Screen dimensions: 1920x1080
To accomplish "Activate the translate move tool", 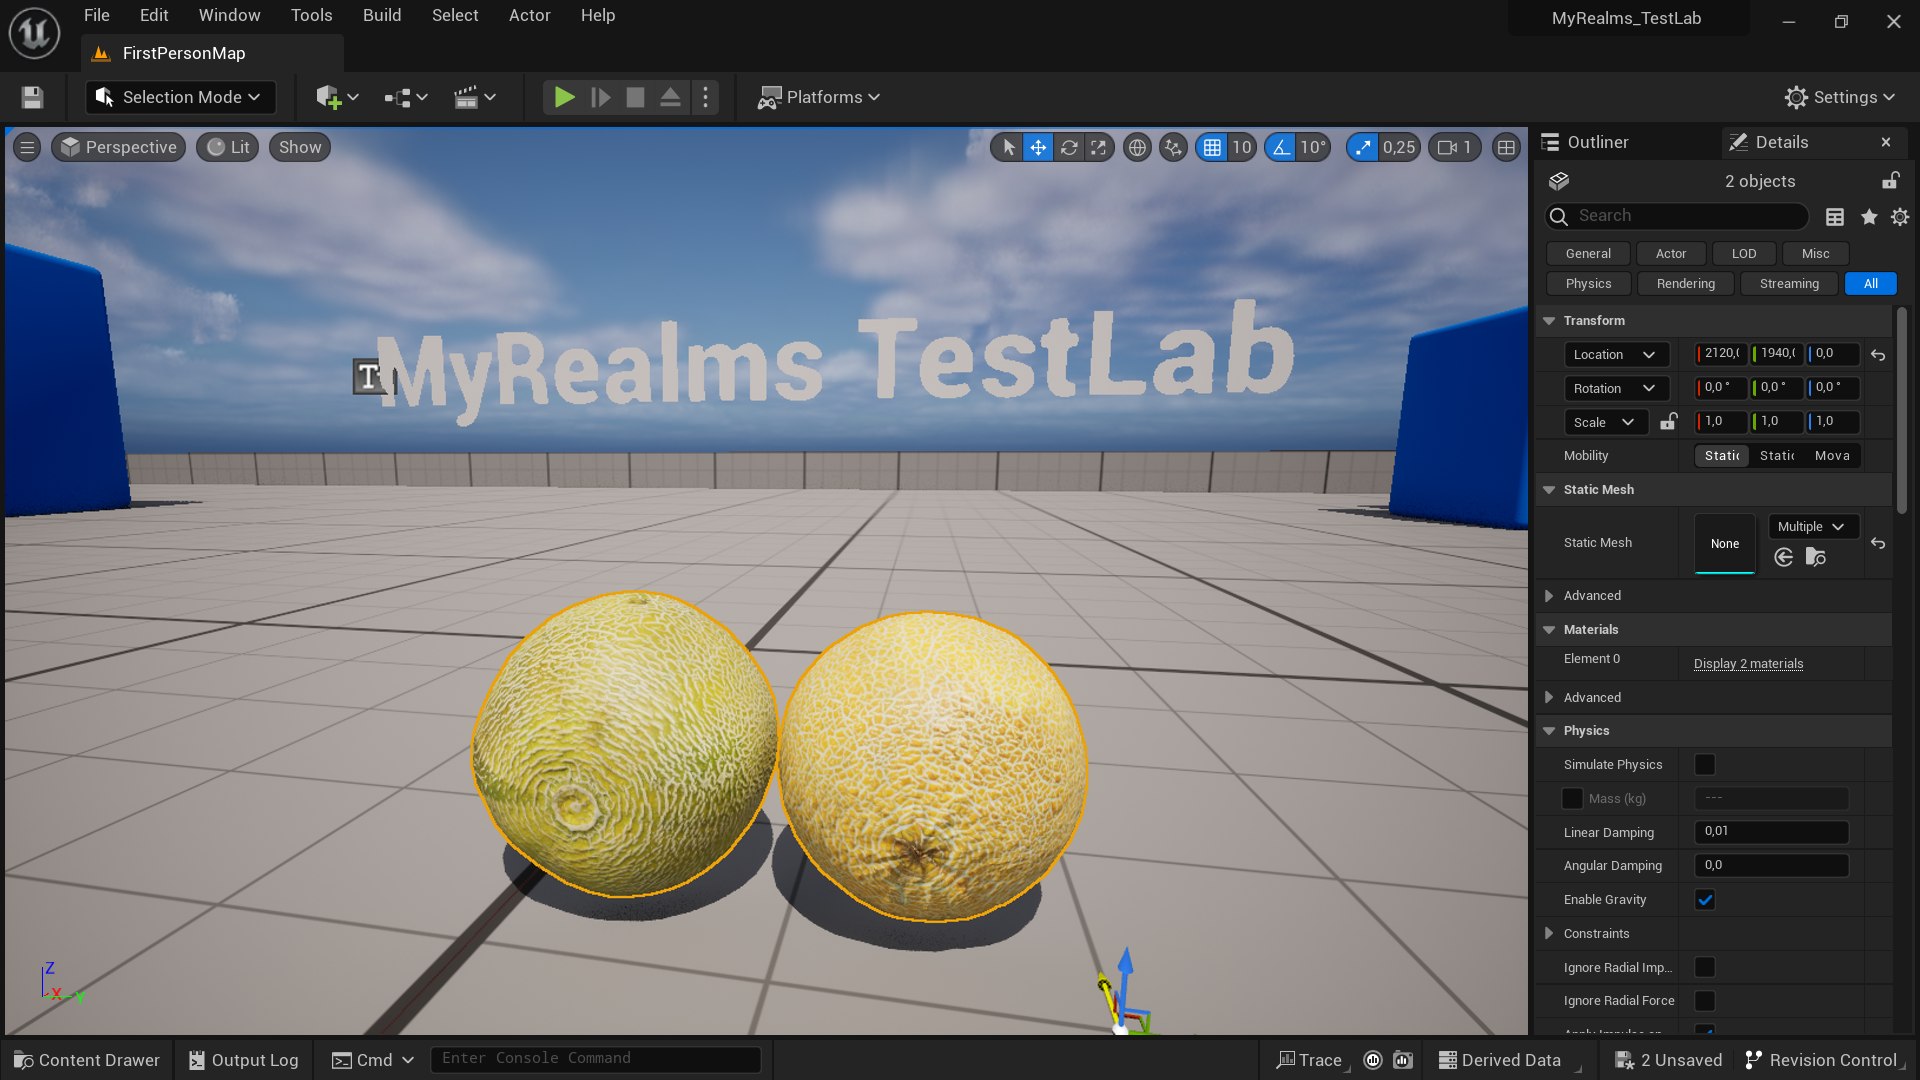I will point(1038,147).
